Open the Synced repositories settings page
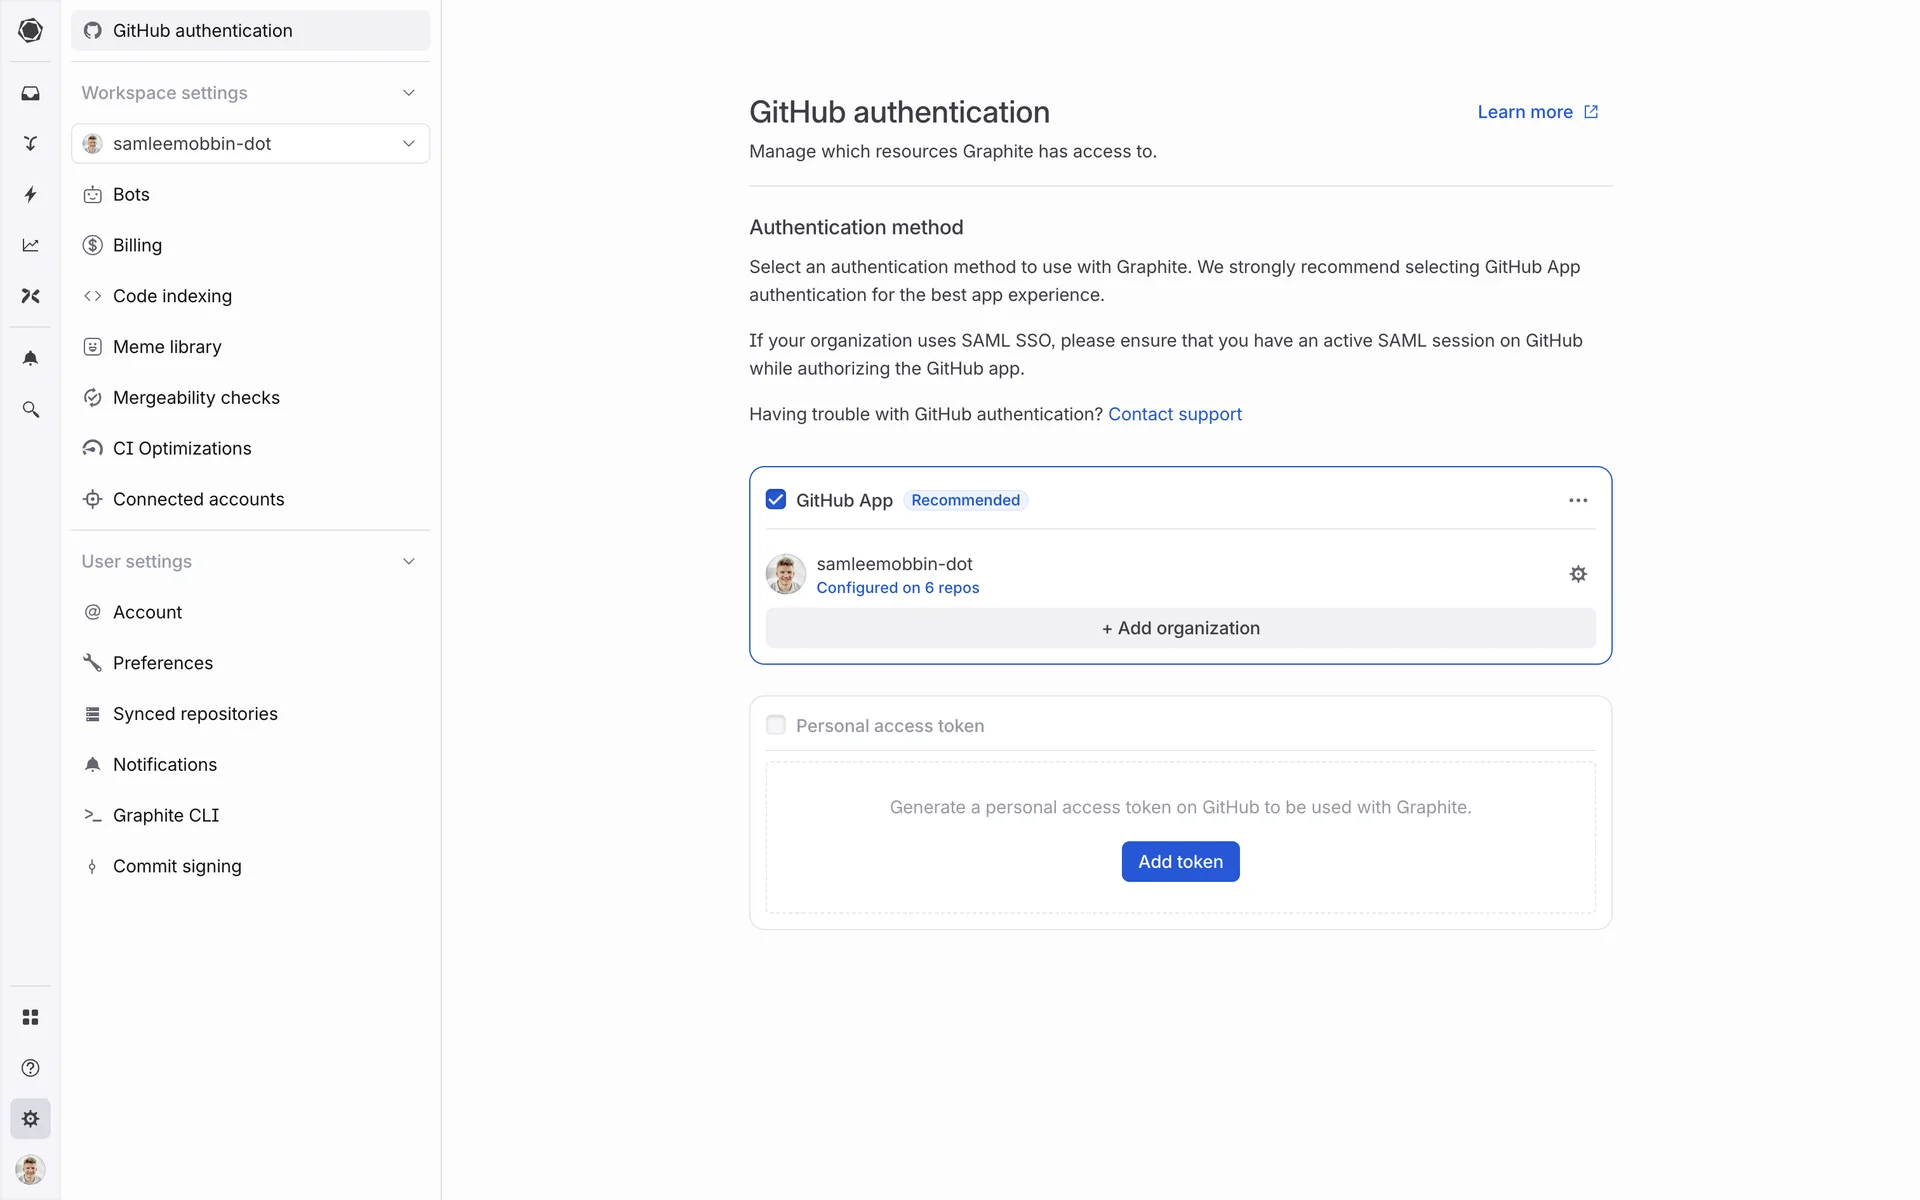The height and width of the screenshot is (1200, 1920). click(195, 714)
